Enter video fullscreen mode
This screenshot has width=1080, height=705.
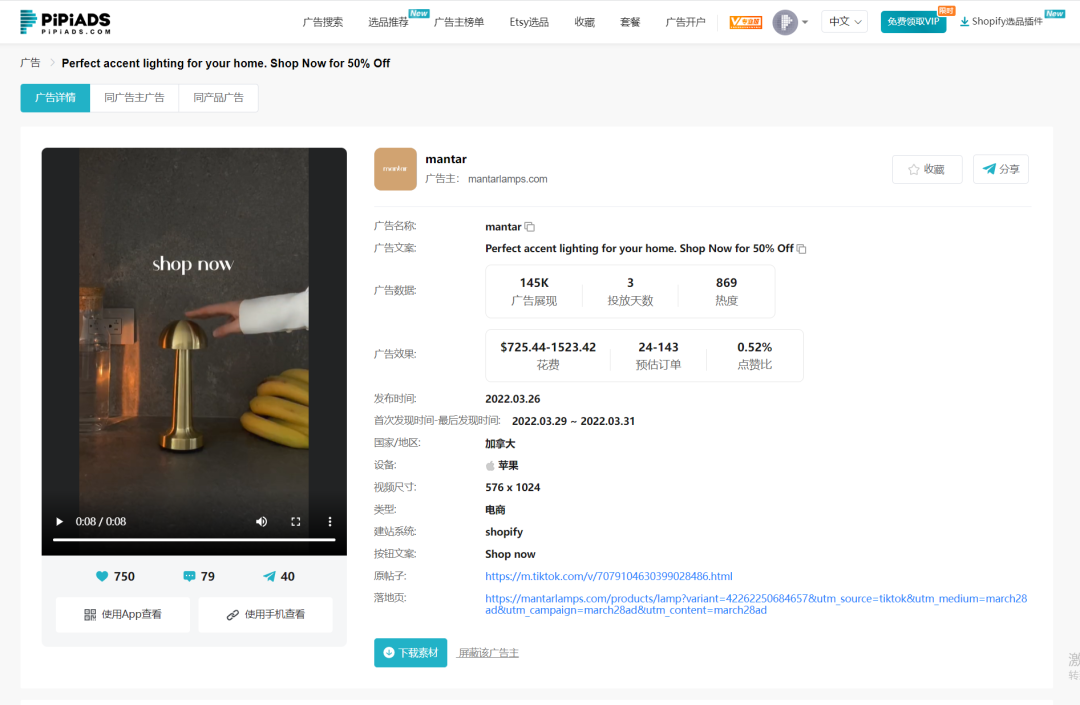pos(295,522)
